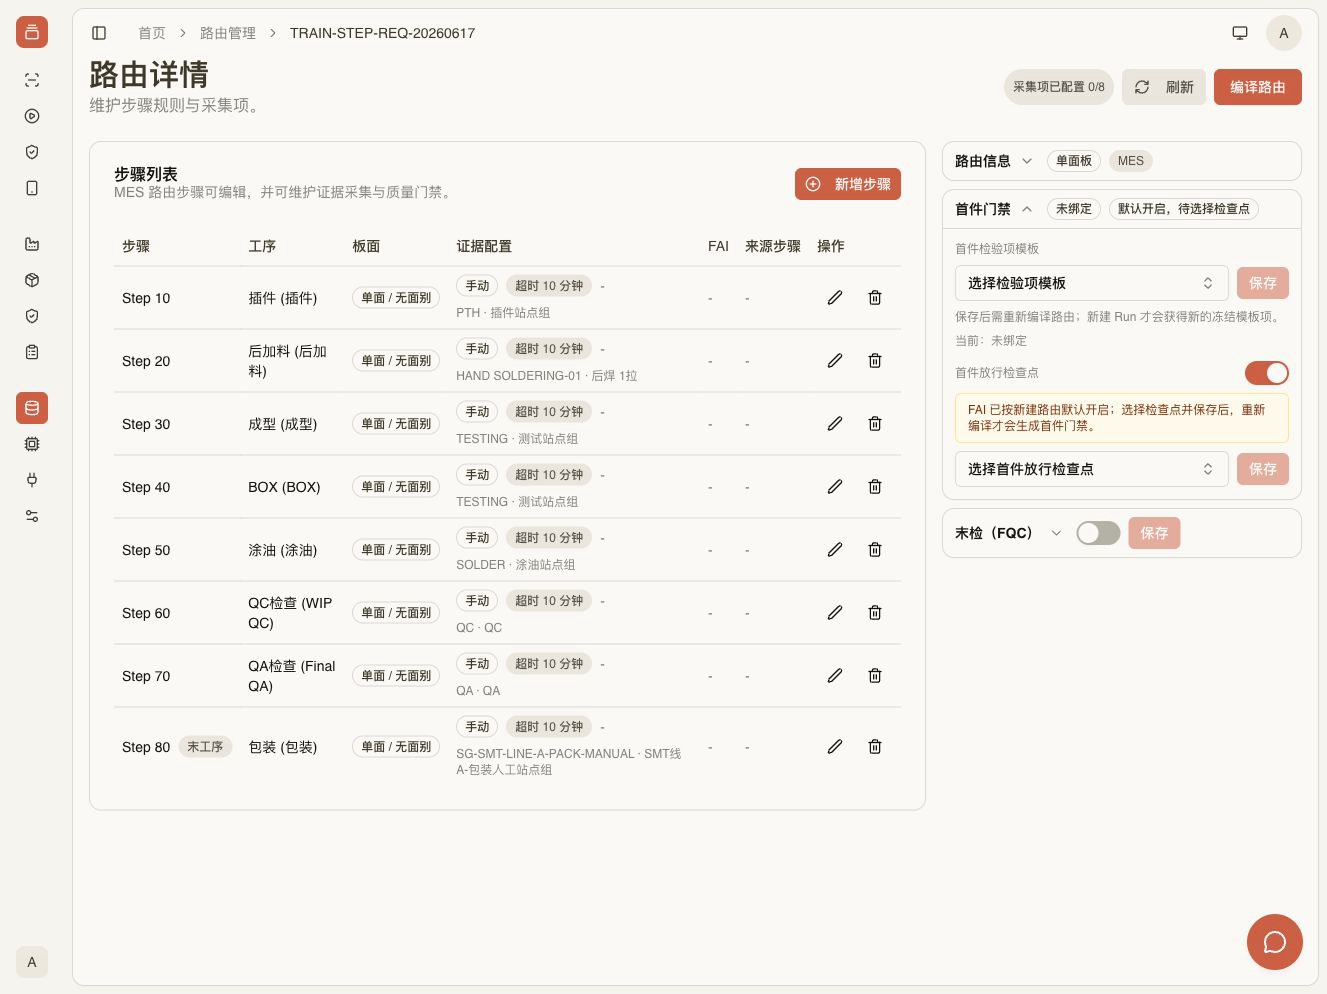Screen dimensions: 1327x994
Task: Open the tablet device icon in the sidebar
Action: [32, 188]
